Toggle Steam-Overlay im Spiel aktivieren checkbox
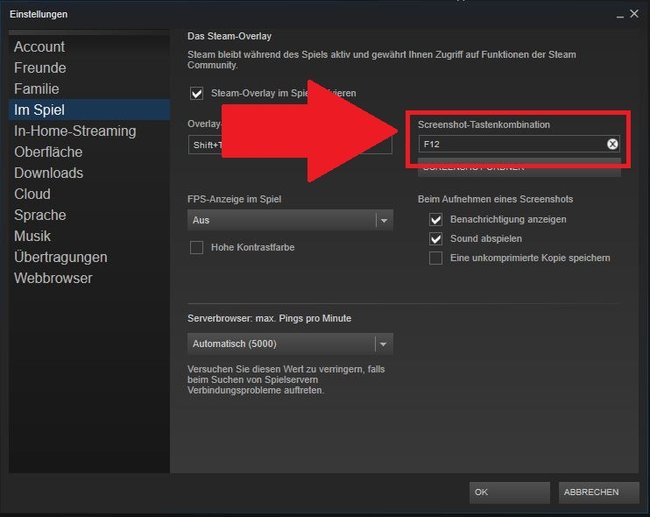The height and width of the screenshot is (517, 650). [x=196, y=93]
